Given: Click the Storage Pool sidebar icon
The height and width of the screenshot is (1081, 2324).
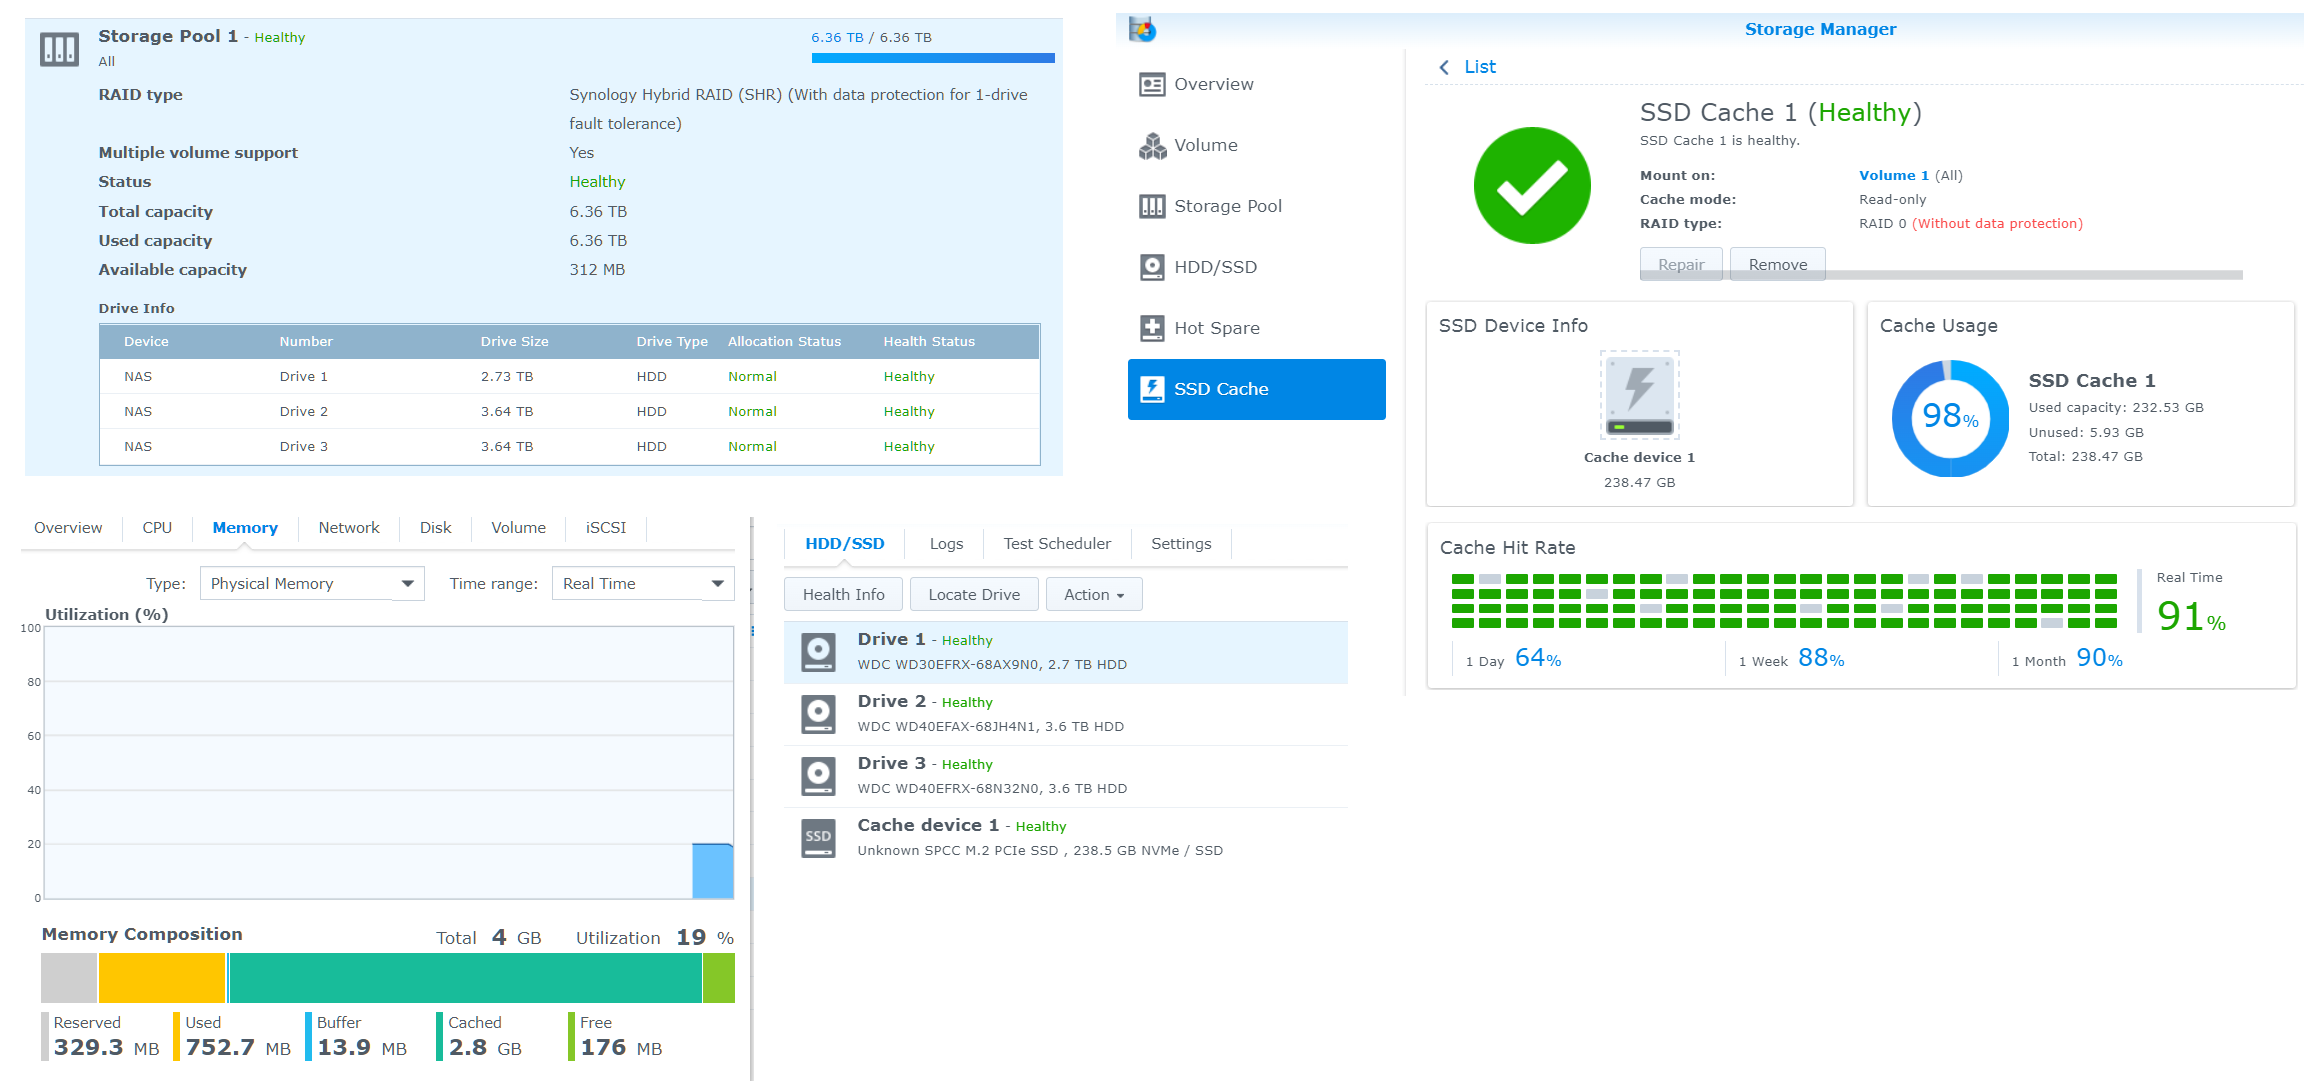Looking at the screenshot, I should (1152, 207).
